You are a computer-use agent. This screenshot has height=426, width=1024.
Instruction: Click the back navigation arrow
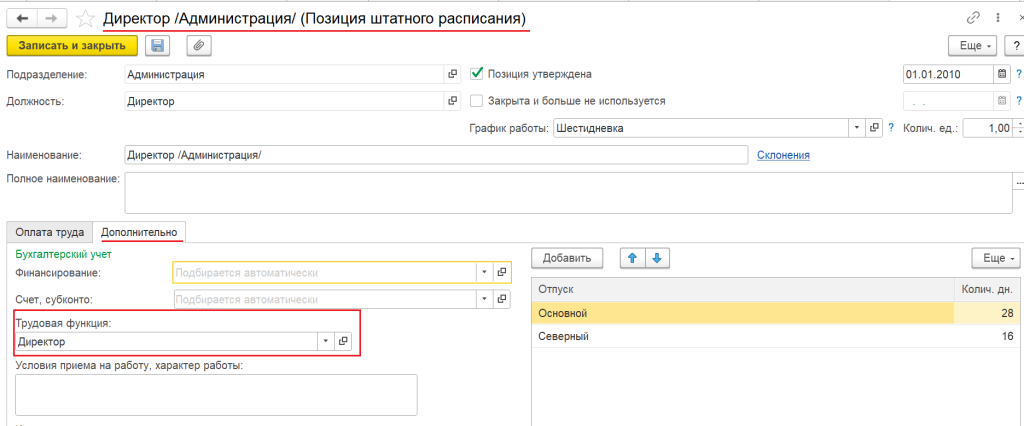tap(22, 19)
